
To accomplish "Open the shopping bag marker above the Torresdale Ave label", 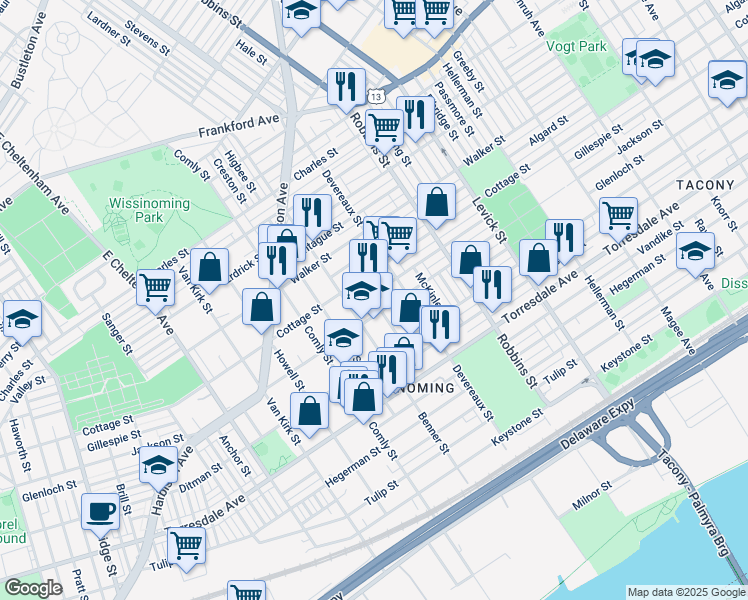I will click(x=538, y=259).
